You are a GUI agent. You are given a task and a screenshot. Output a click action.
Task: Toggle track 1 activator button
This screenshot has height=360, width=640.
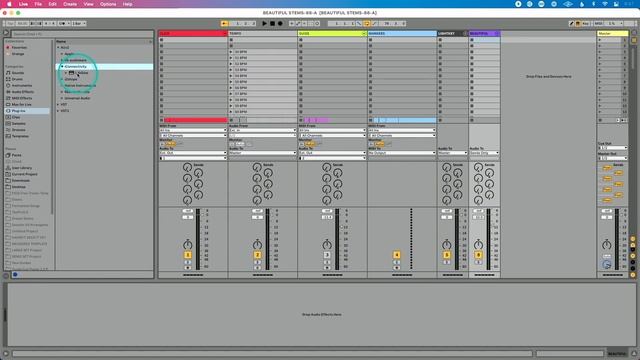[x=188, y=255]
